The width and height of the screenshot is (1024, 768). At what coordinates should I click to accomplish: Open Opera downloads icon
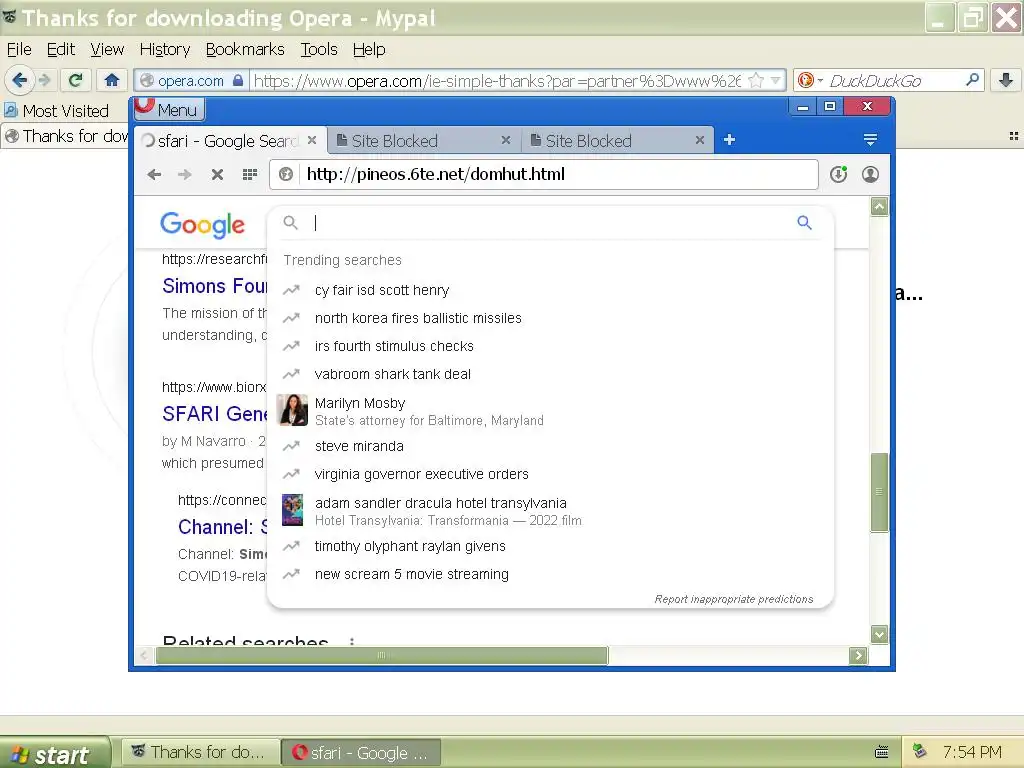tap(839, 174)
